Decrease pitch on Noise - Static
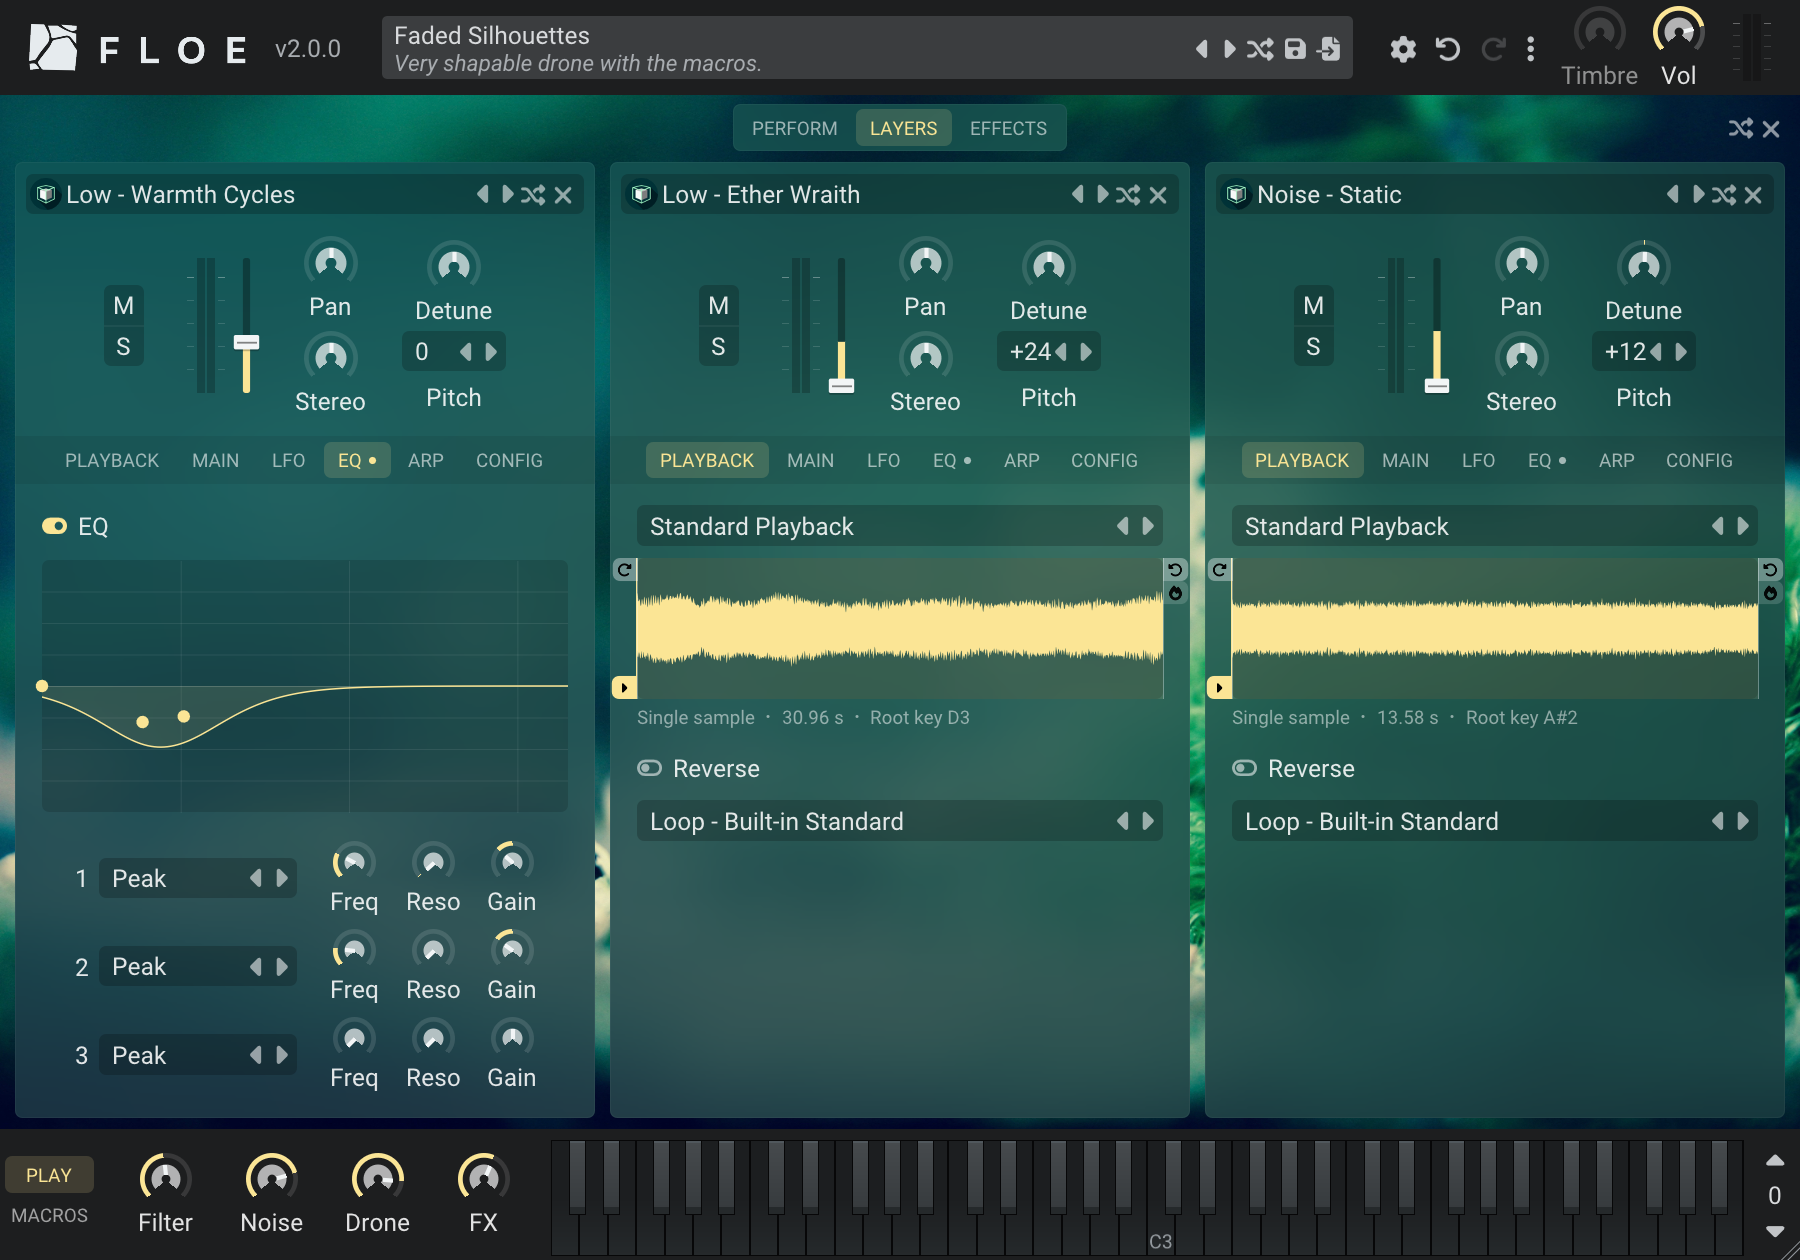 [1656, 352]
